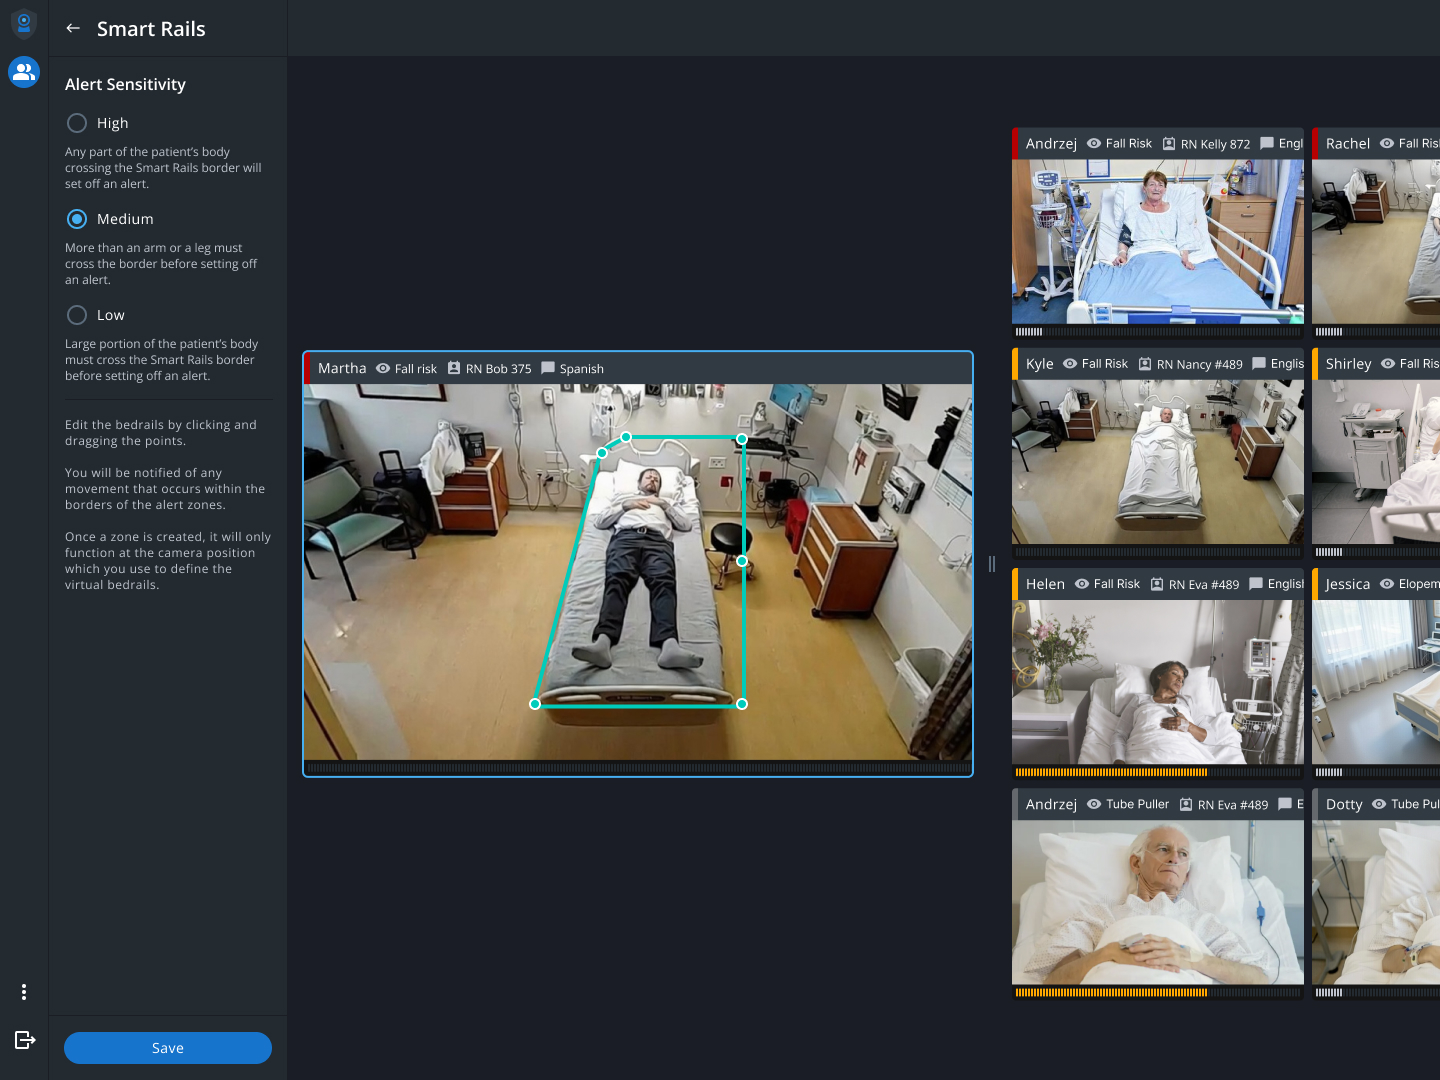The height and width of the screenshot is (1080, 1440).
Task: Select top-center curved bedrail control point
Action: pos(626,437)
